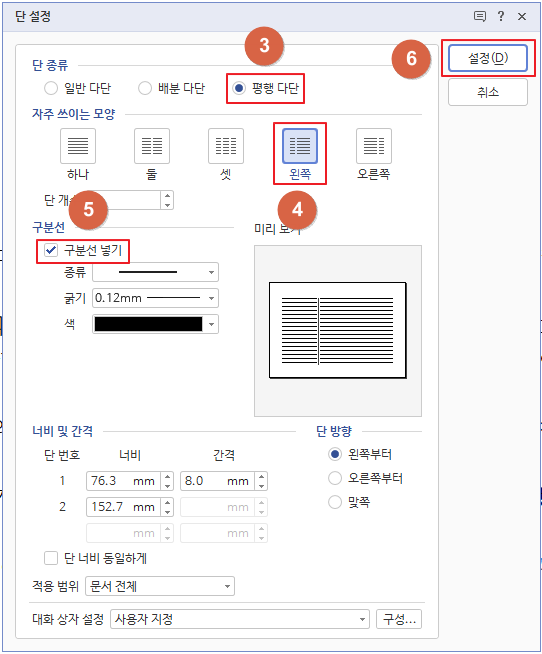Close the 단 설정 dialog
This screenshot has width=542, height=654.
click(x=522, y=16)
